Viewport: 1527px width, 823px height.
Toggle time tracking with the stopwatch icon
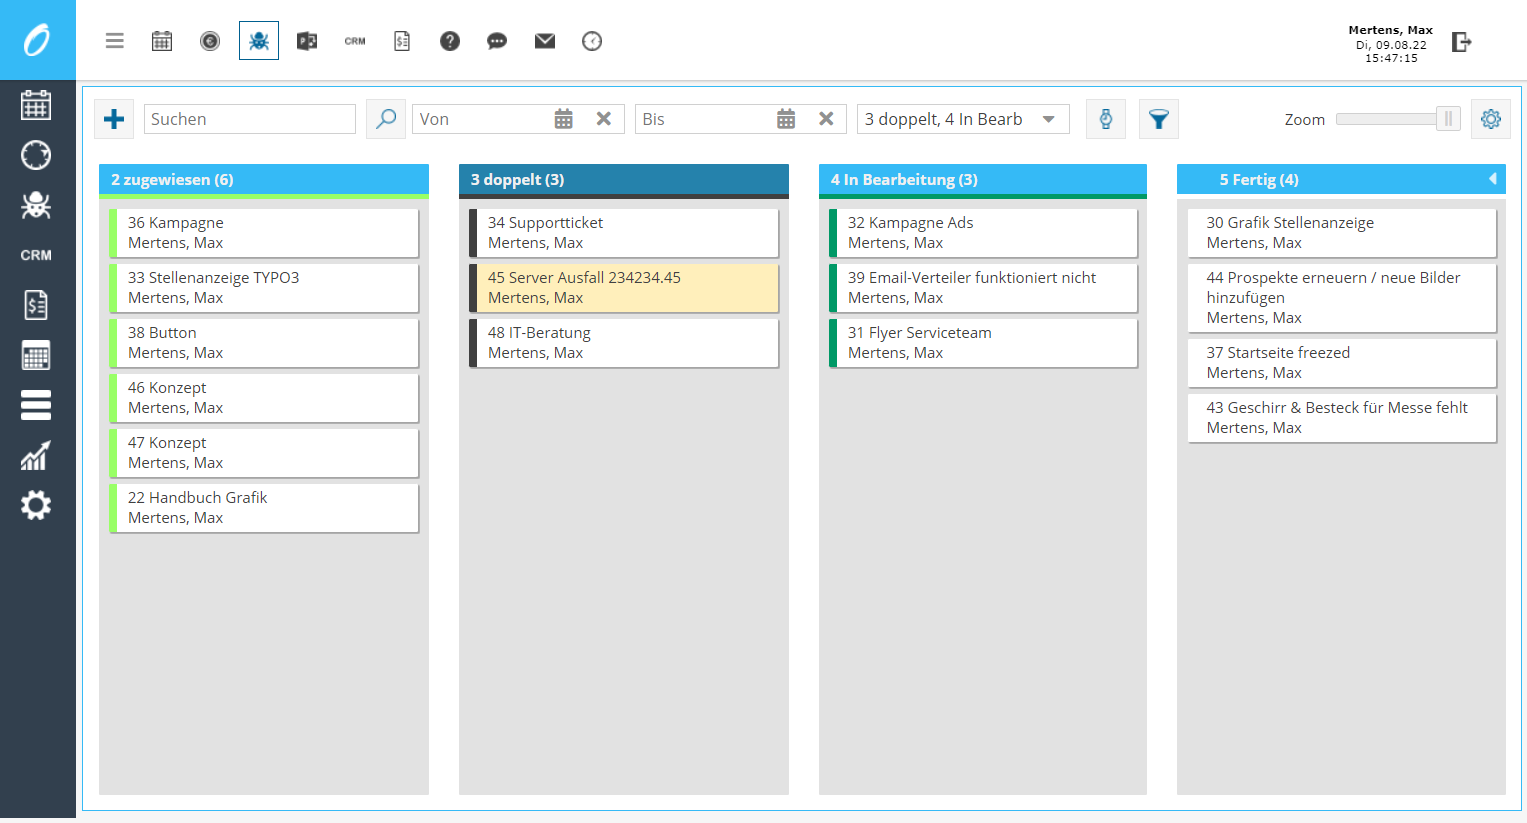tap(1106, 118)
